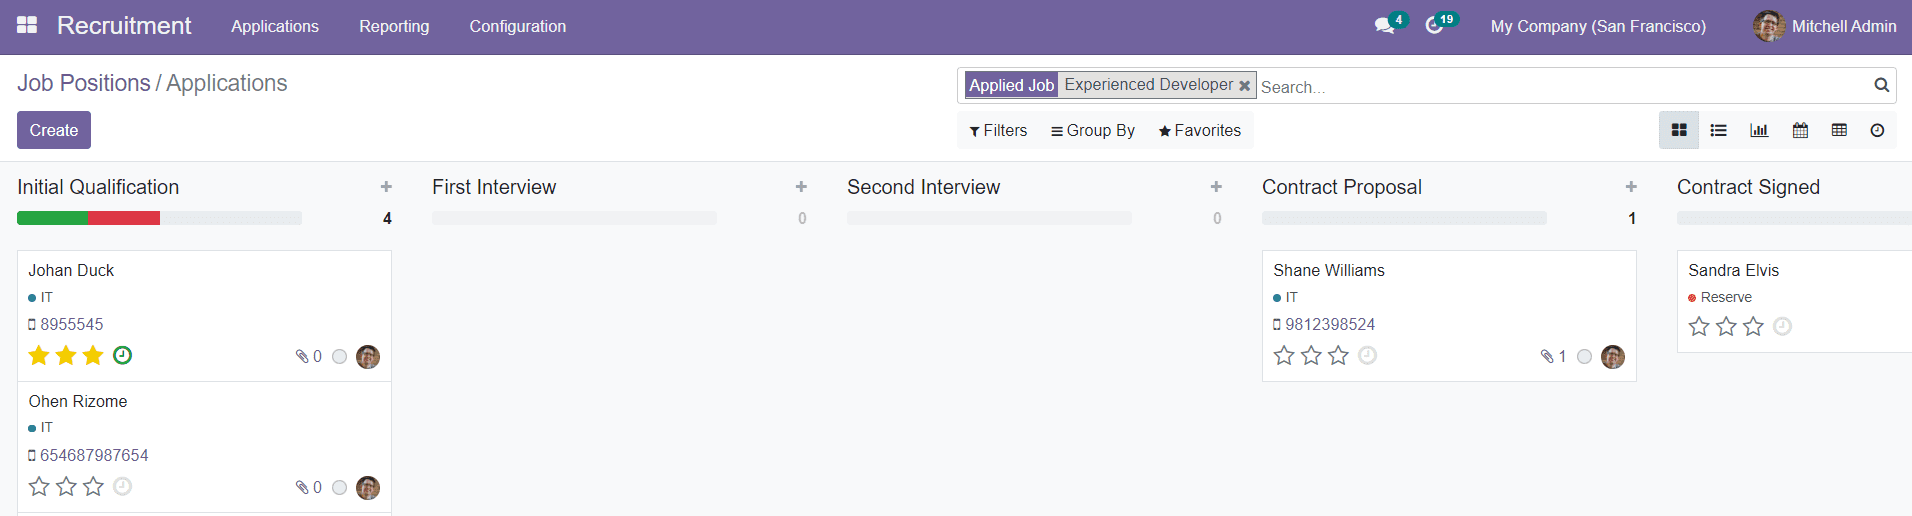
Task: Click the Create button
Action: point(54,130)
